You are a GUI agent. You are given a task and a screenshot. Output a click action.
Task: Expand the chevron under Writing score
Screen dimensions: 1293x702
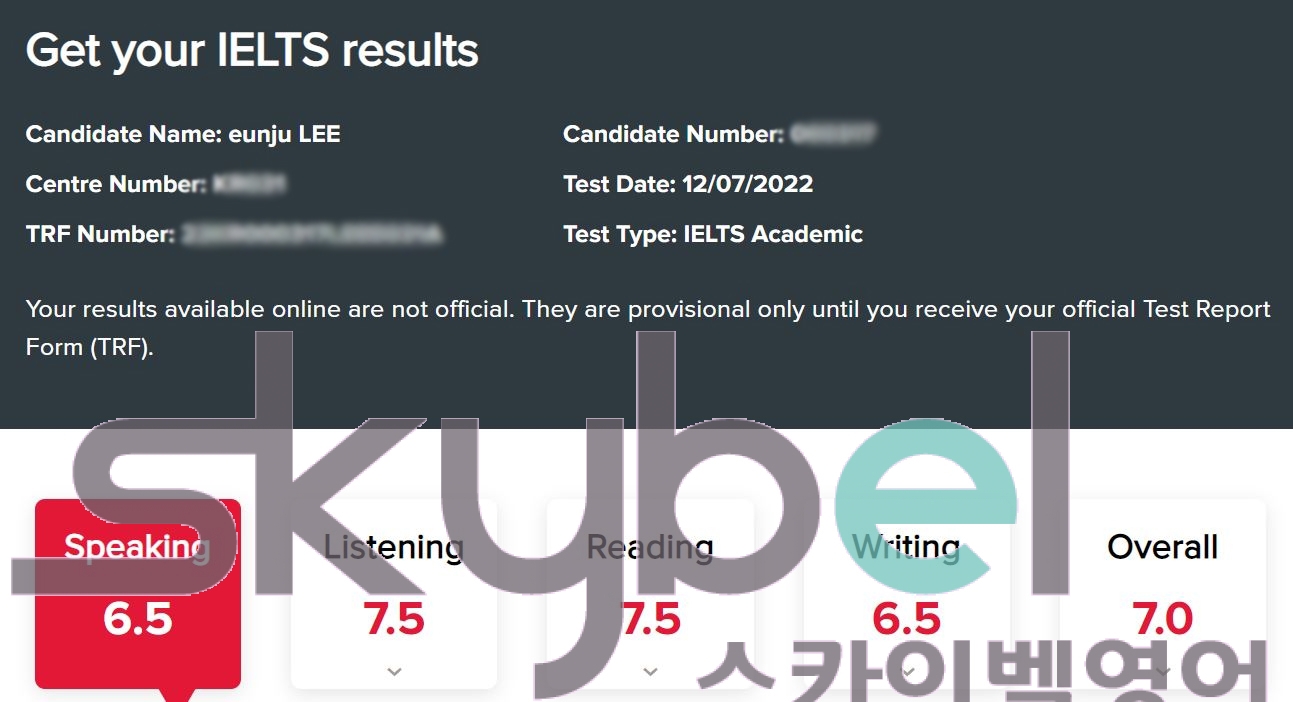click(x=907, y=672)
